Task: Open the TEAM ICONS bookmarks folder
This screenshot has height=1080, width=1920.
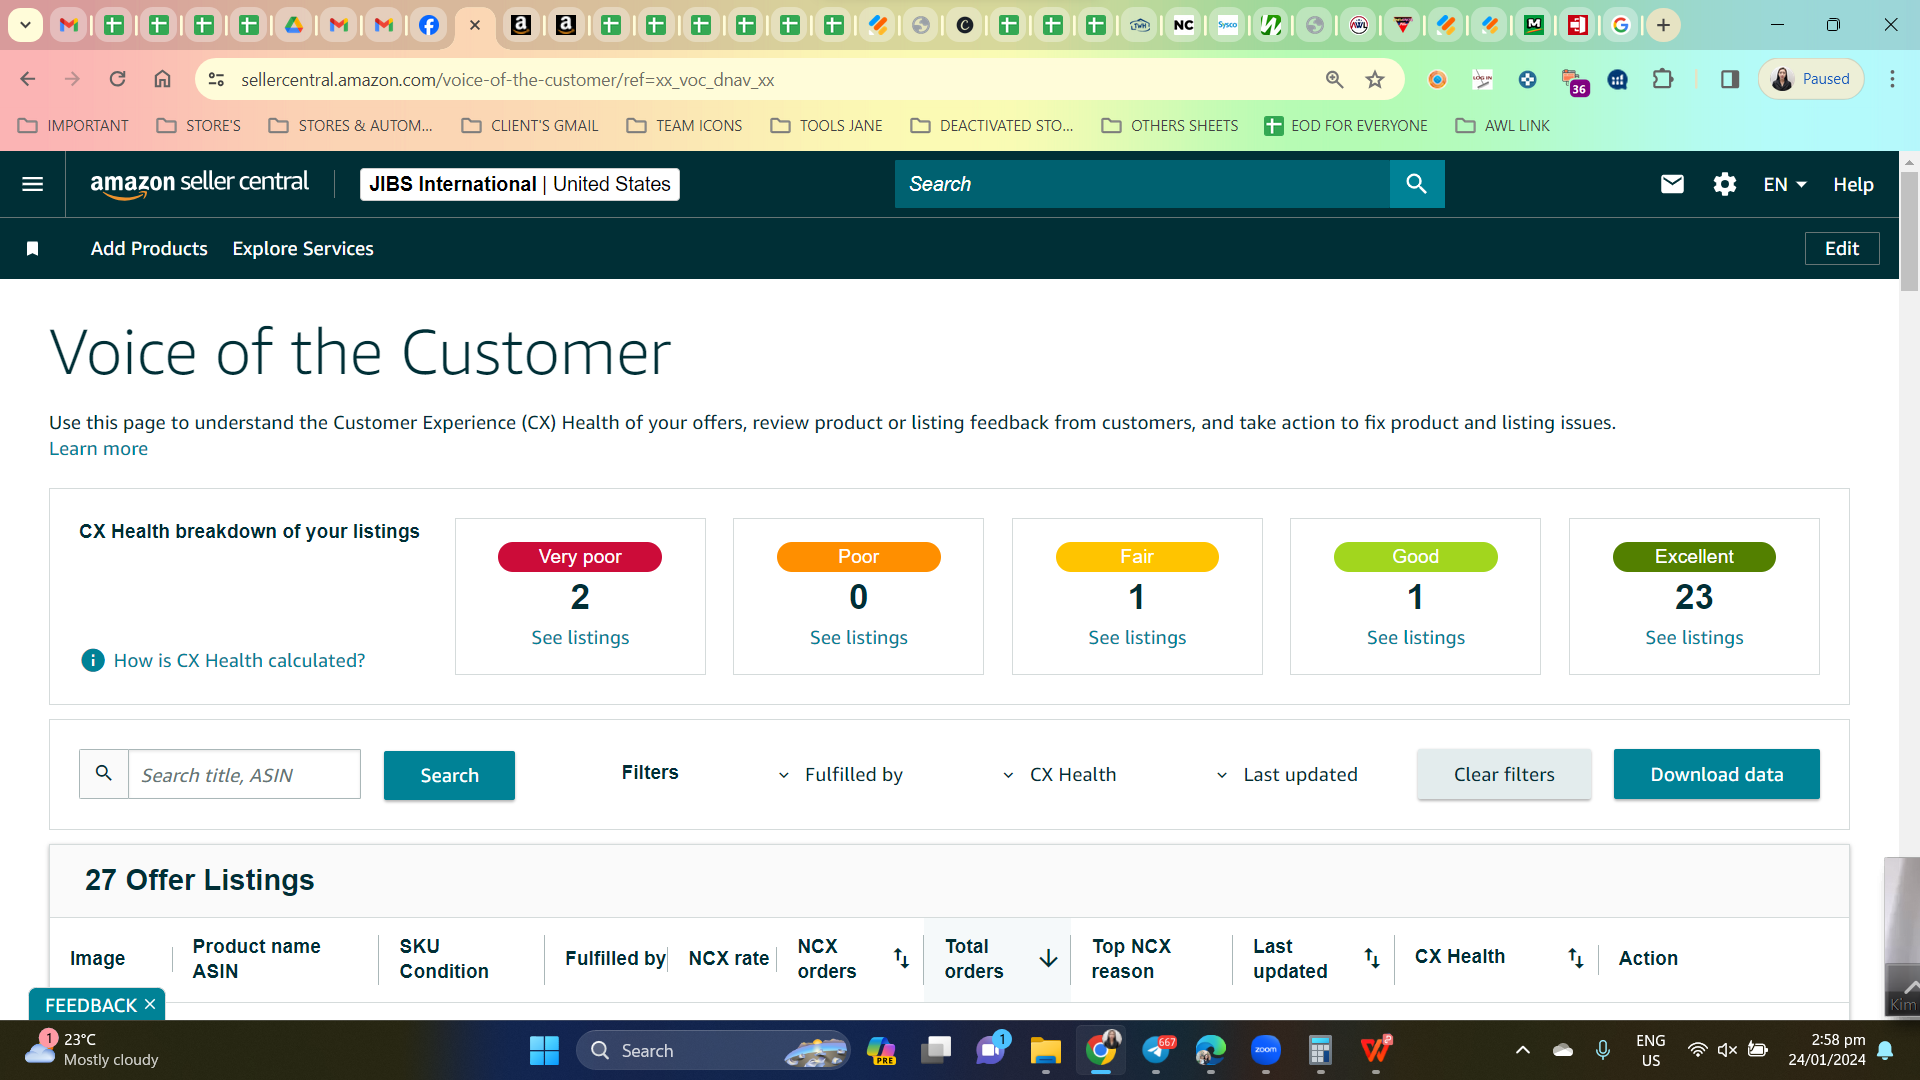Action: point(685,126)
